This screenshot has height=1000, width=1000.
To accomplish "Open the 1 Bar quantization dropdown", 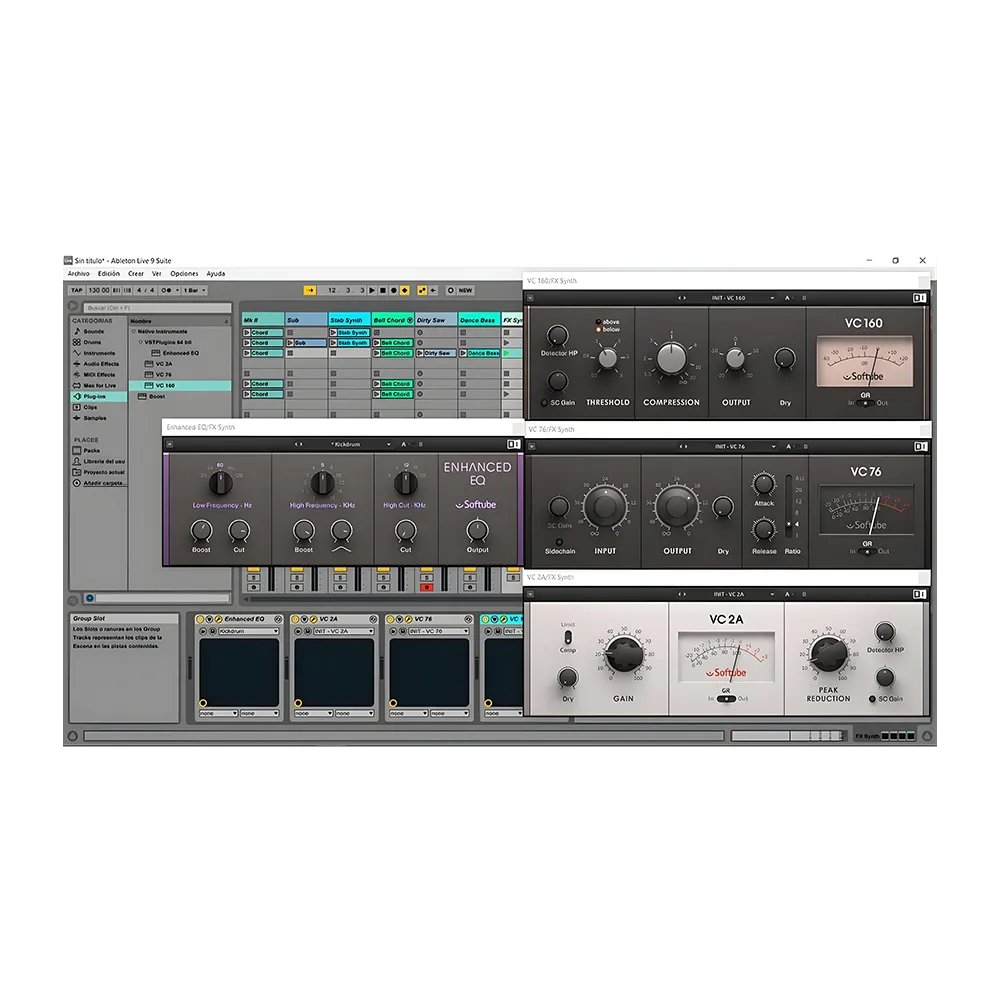I will tap(194, 290).
